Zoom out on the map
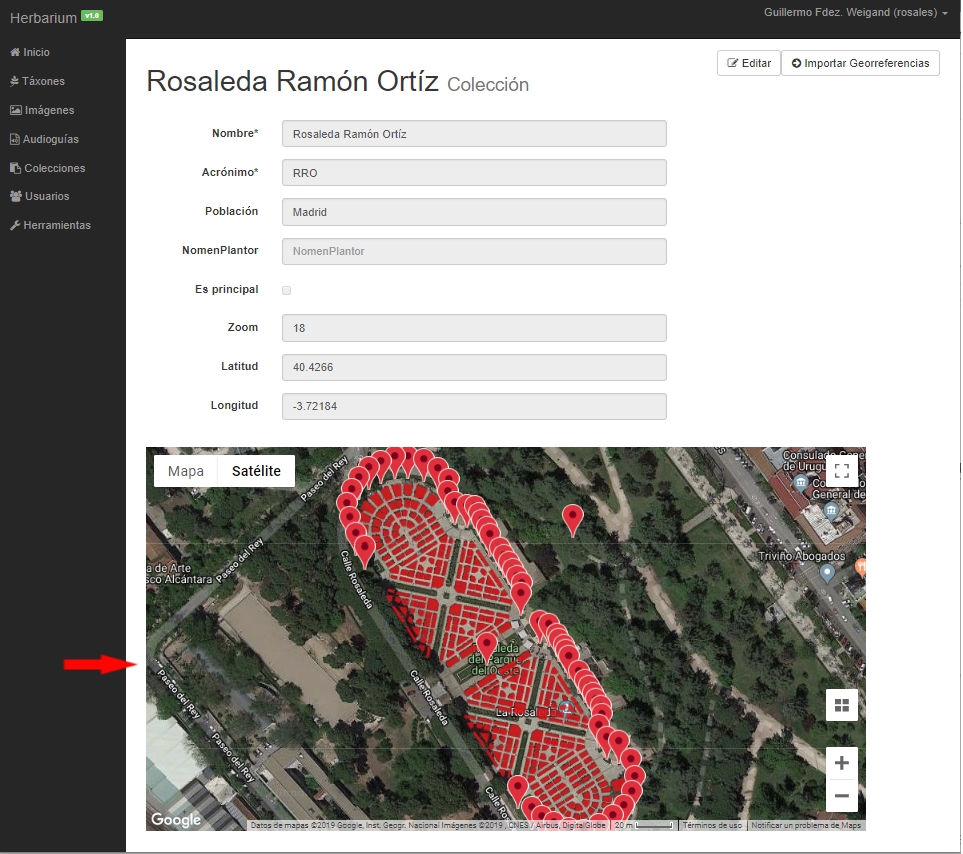 click(841, 796)
